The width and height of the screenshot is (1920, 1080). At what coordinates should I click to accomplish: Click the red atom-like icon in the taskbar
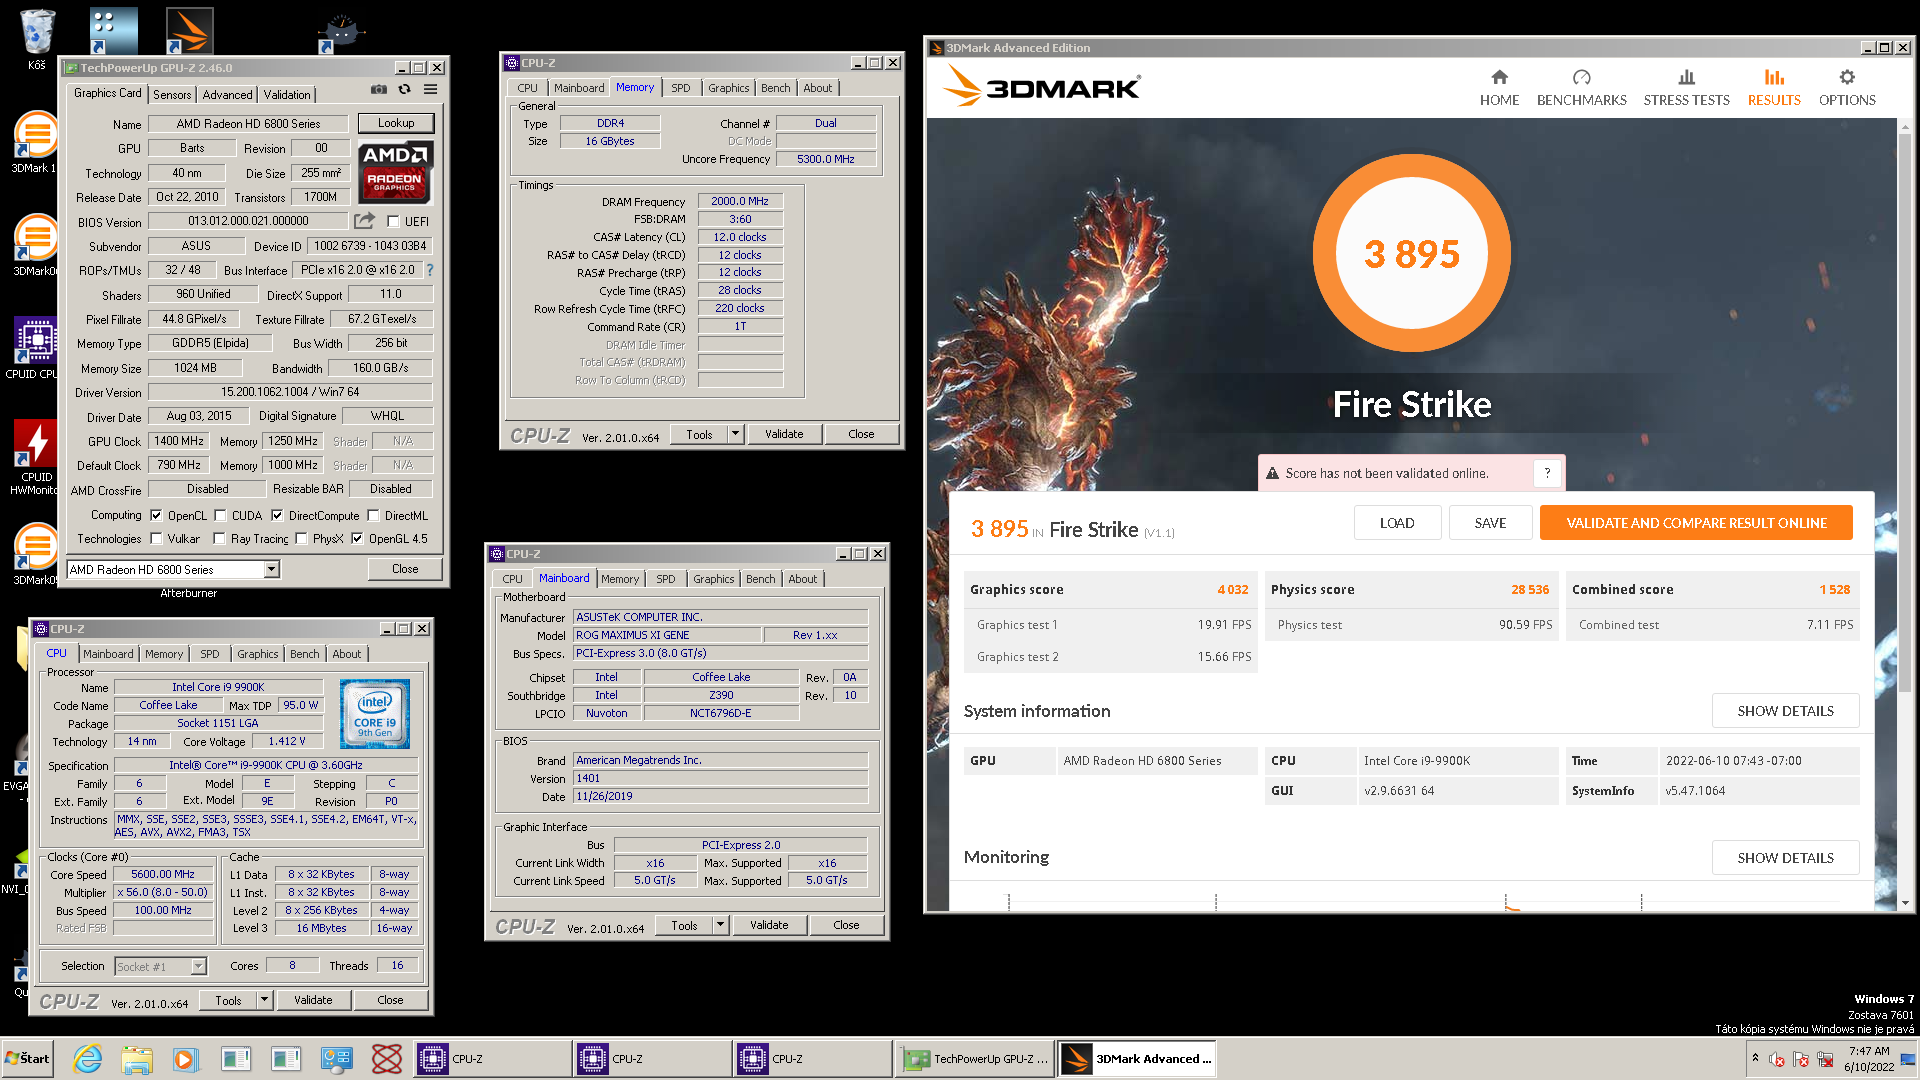click(386, 1059)
